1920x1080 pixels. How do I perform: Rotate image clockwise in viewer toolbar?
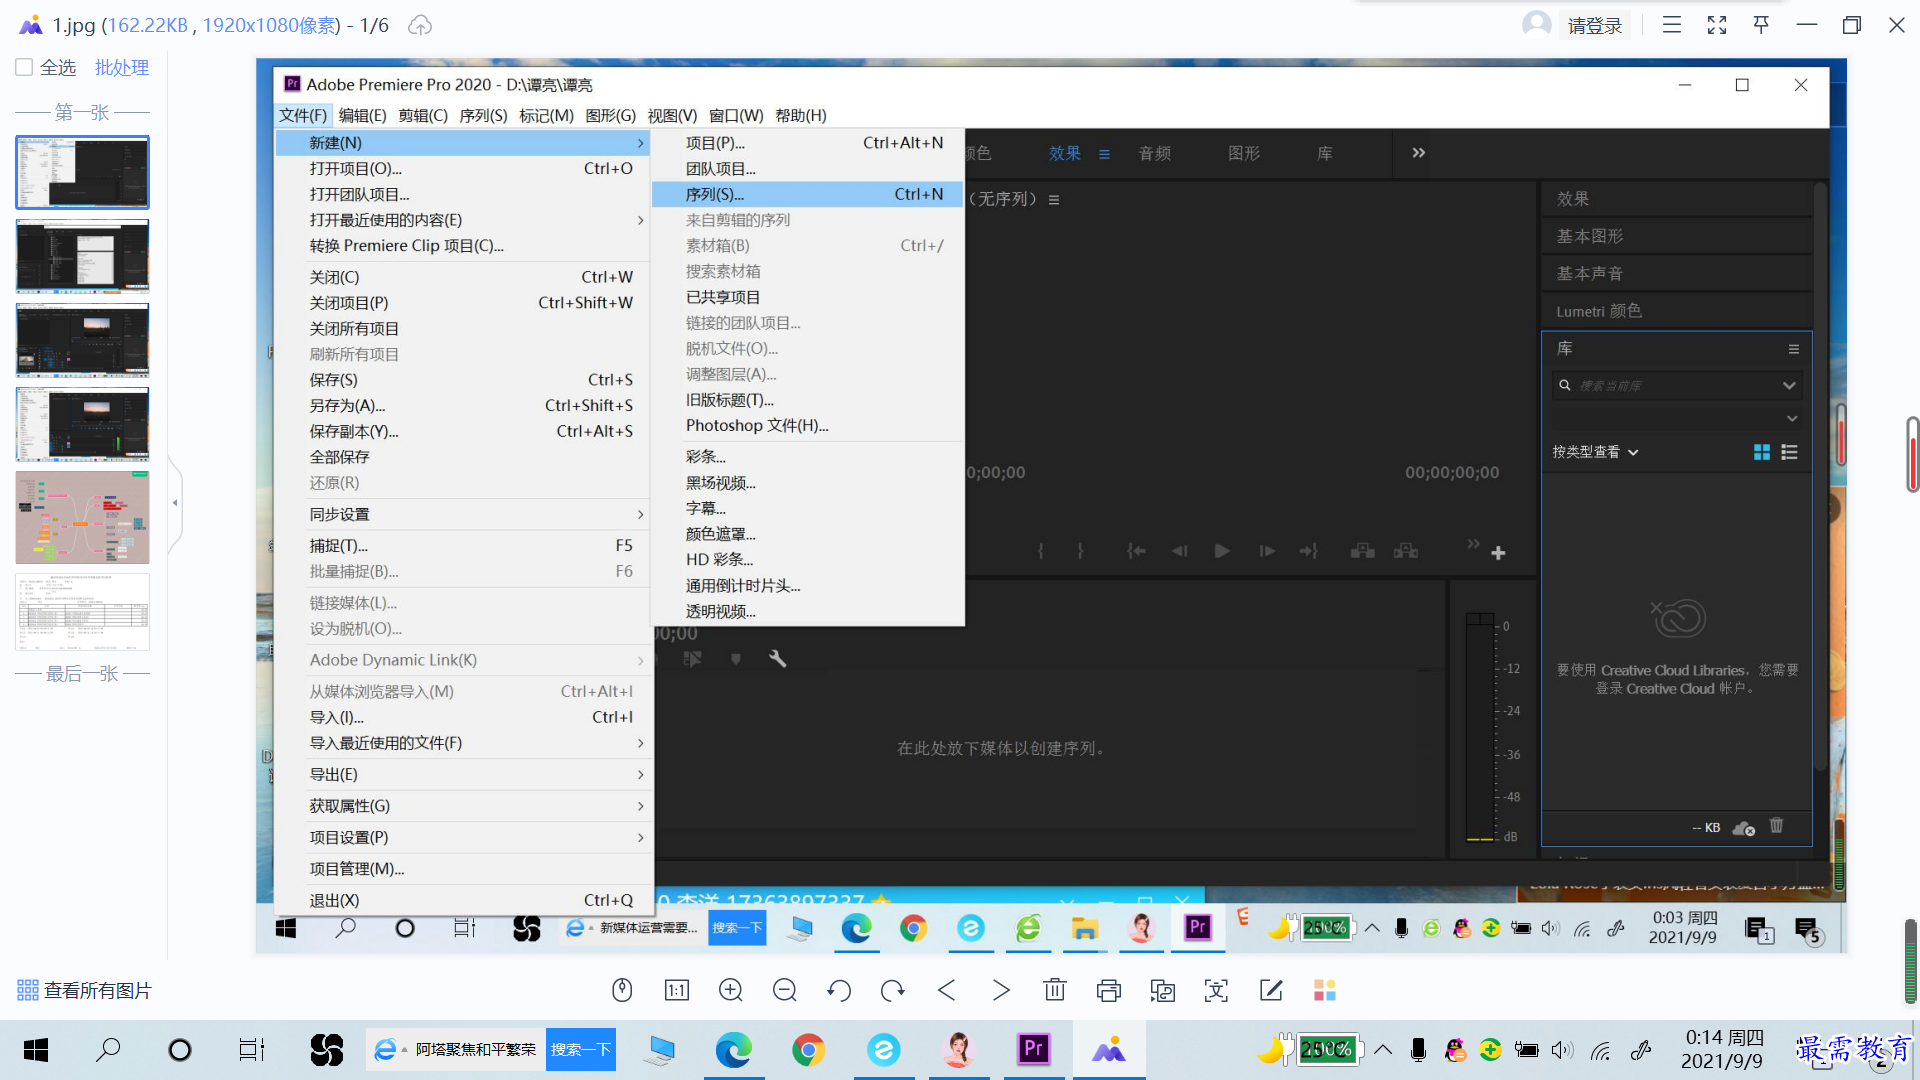coord(893,990)
